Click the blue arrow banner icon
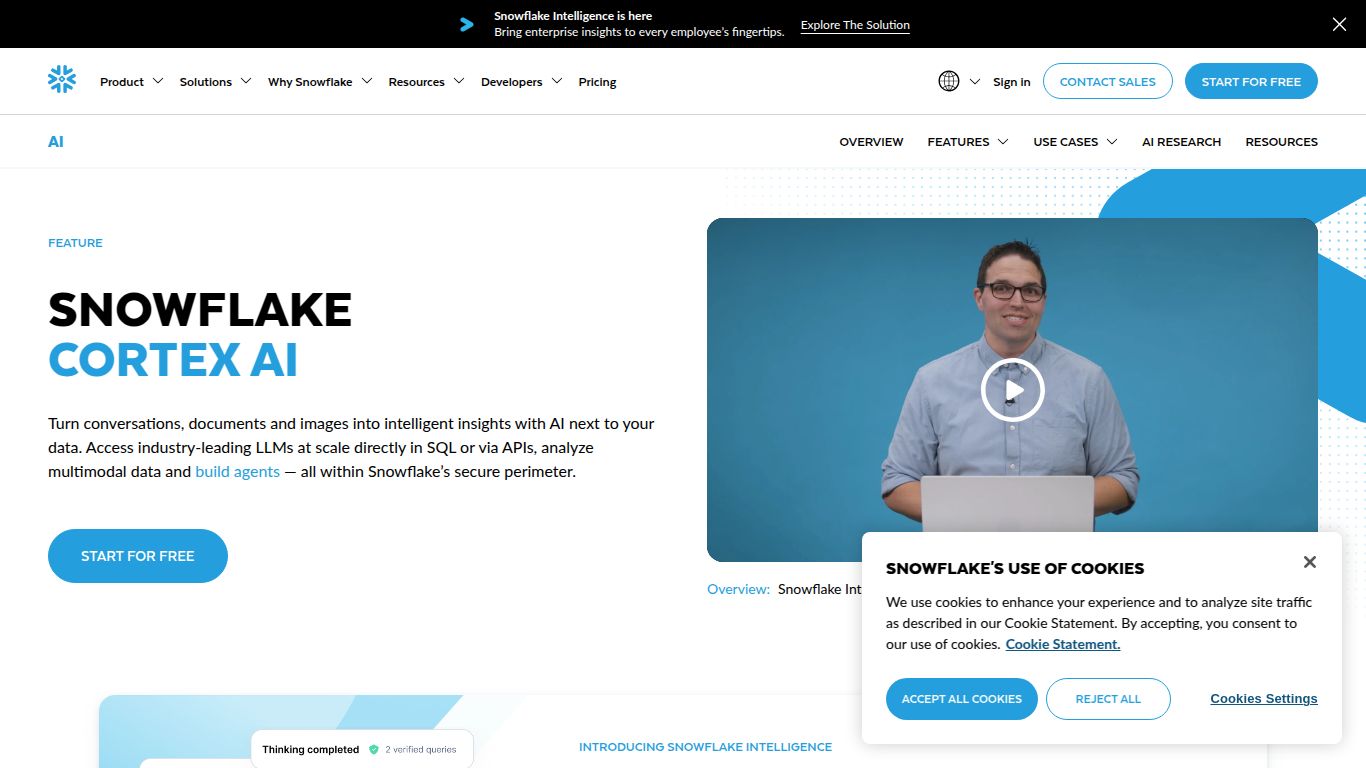The width and height of the screenshot is (1366, 768). (x=467, y=24)
